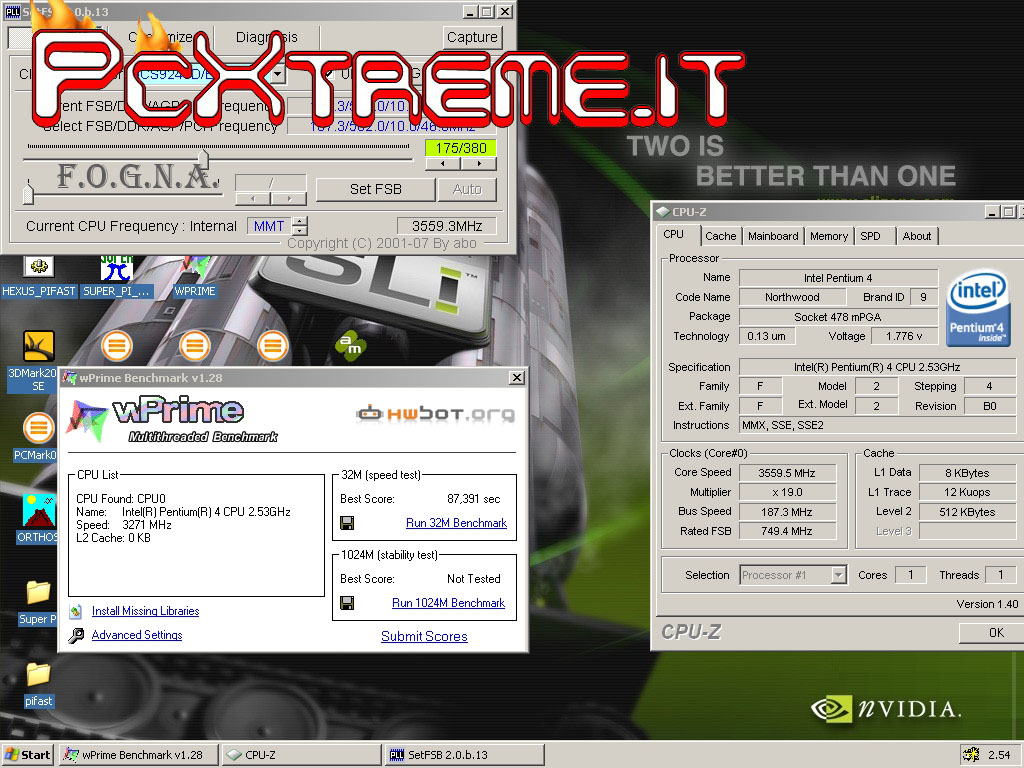Open the About tab in CPU-Z
The height and width of the screenshot is (768, 1024).
tap(917, 236)
